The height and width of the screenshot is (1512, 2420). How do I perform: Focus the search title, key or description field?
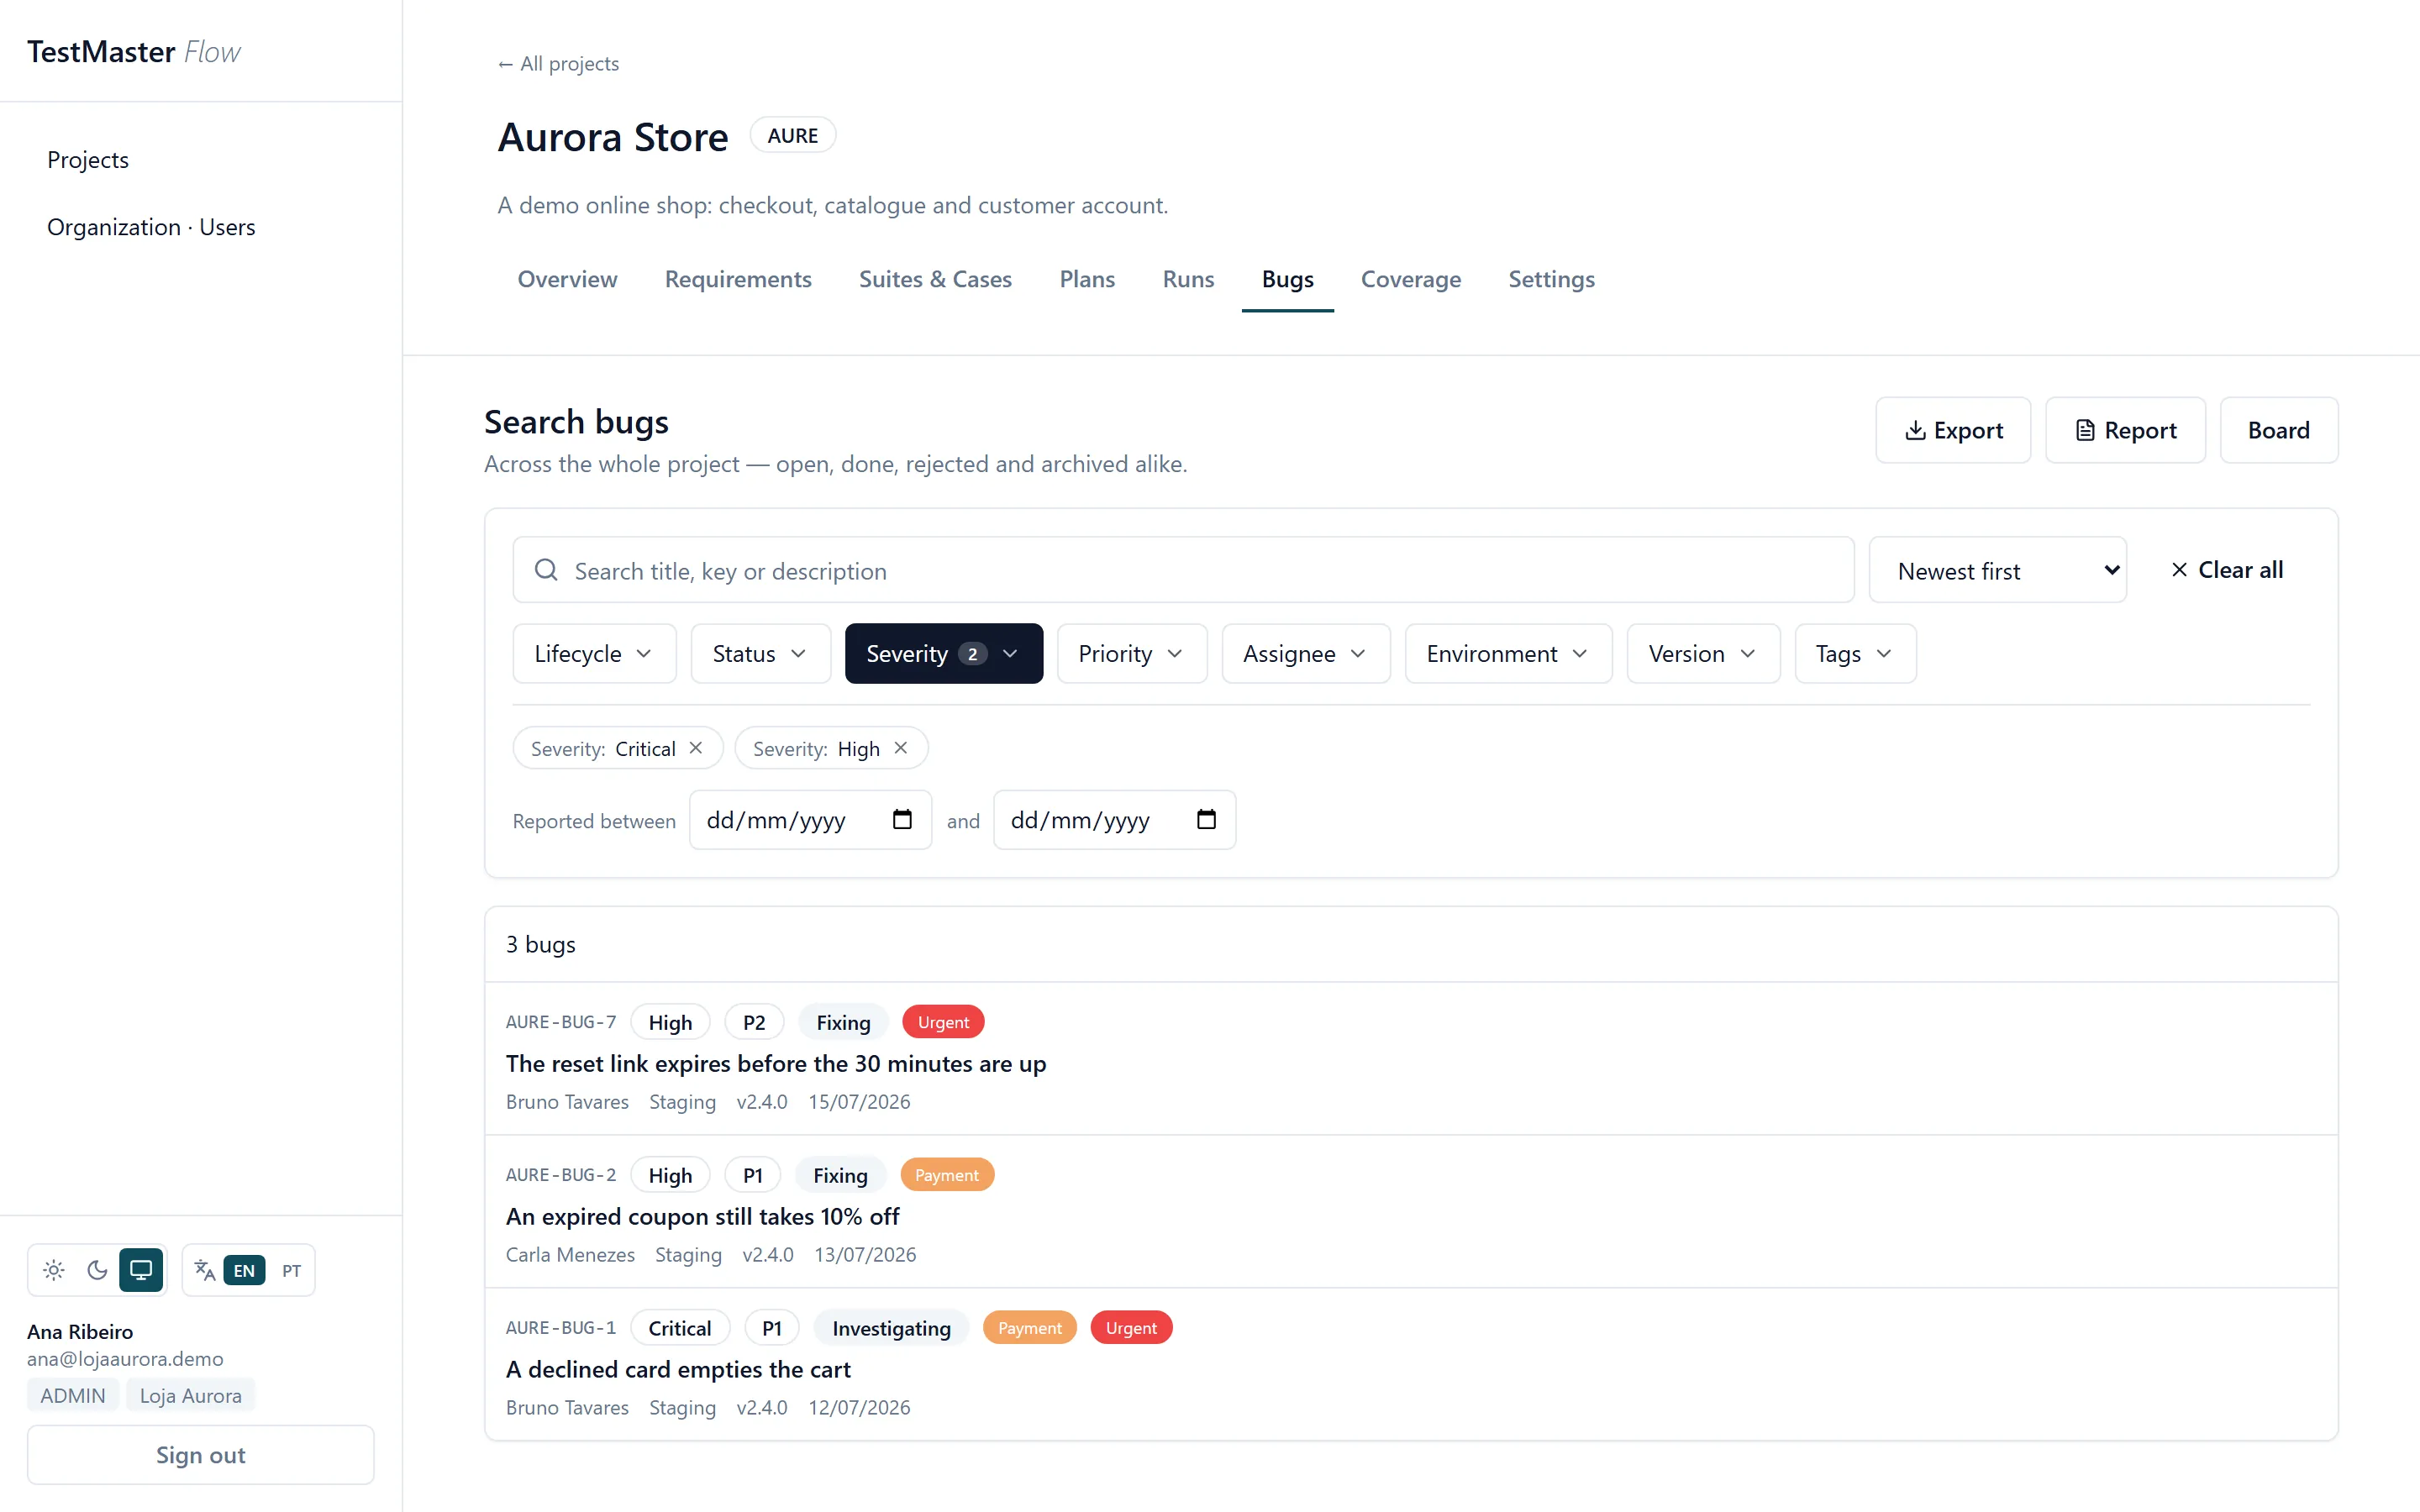(x=1183, y=571)
